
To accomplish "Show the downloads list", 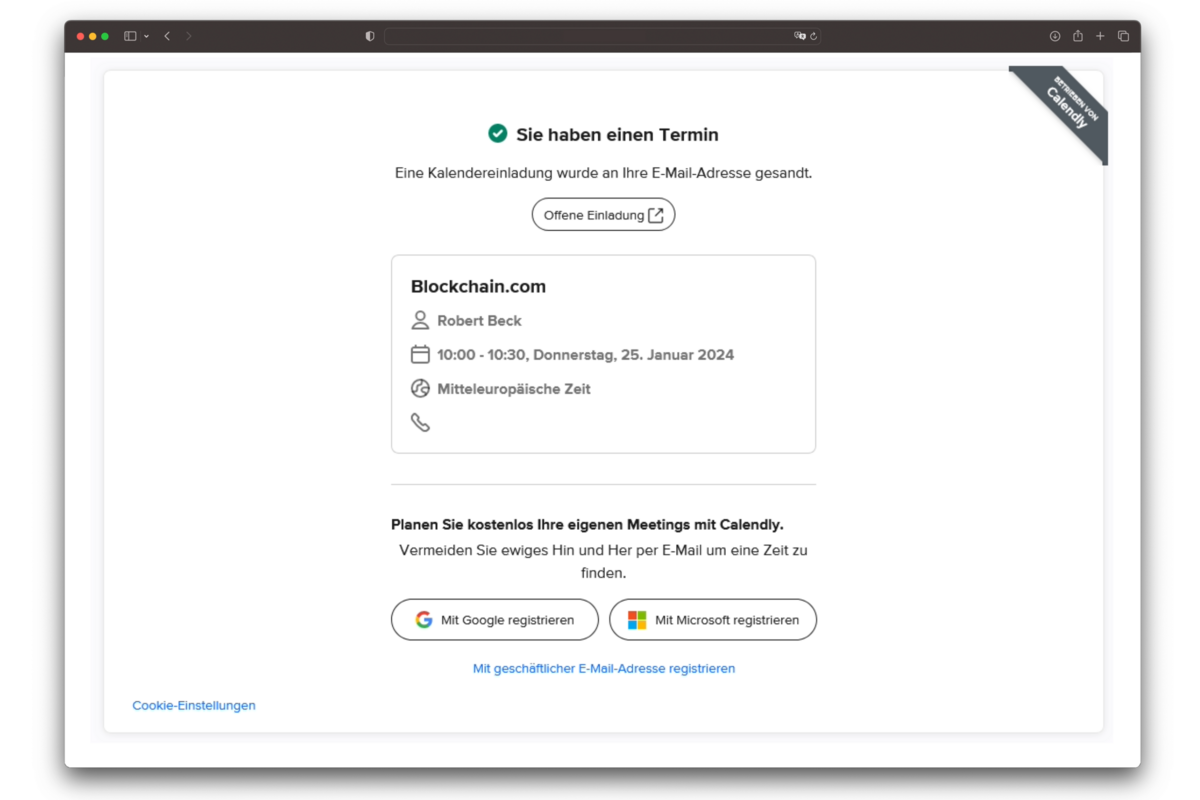I will [1055, 36].
